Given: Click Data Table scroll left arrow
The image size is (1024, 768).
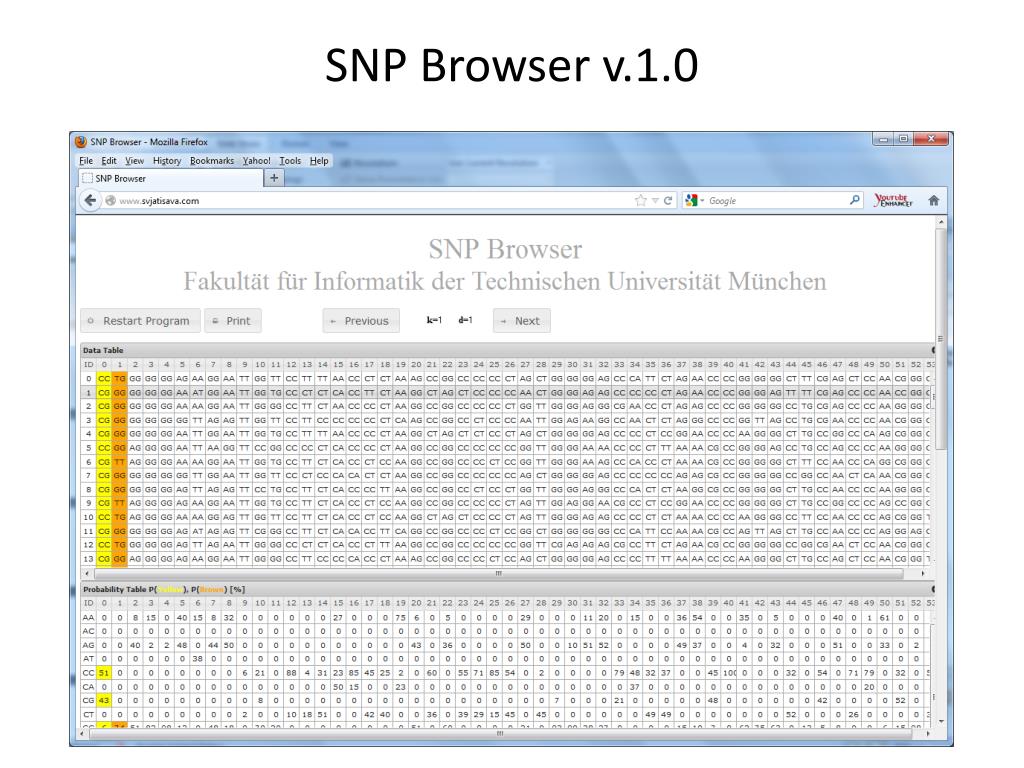Looking at the screenshot, I should [87, 573].
